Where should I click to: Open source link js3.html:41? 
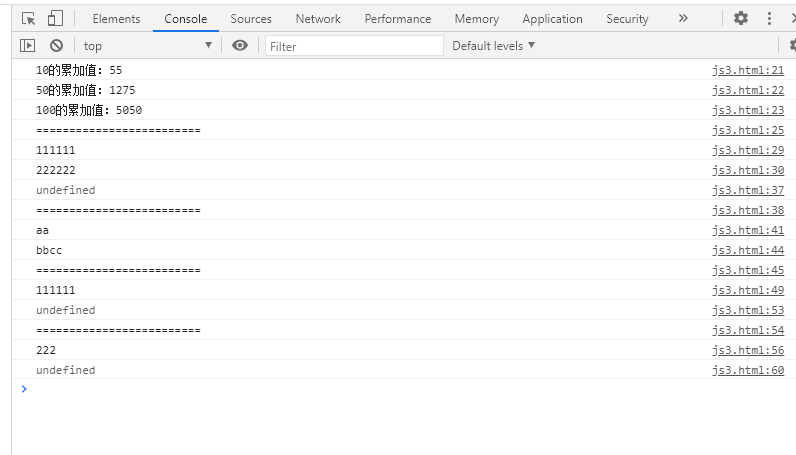[748, 230]
